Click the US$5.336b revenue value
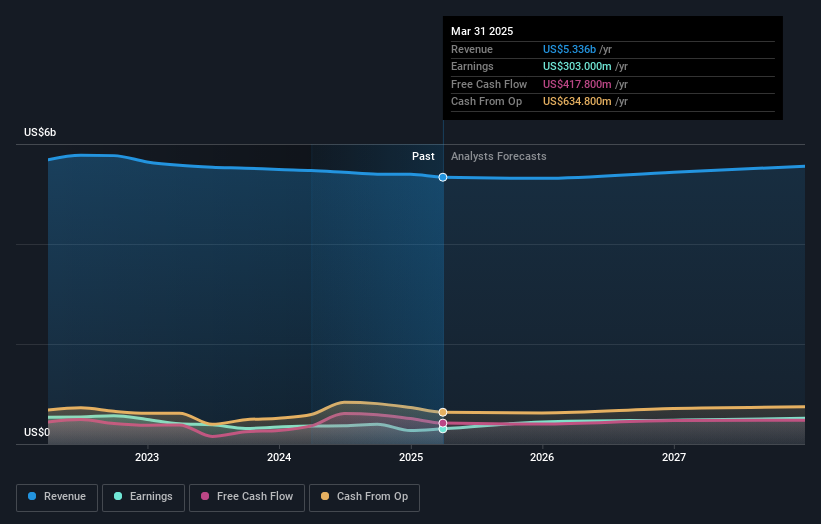The height and width of the screenshot is (524, 821). pos(569,49)
